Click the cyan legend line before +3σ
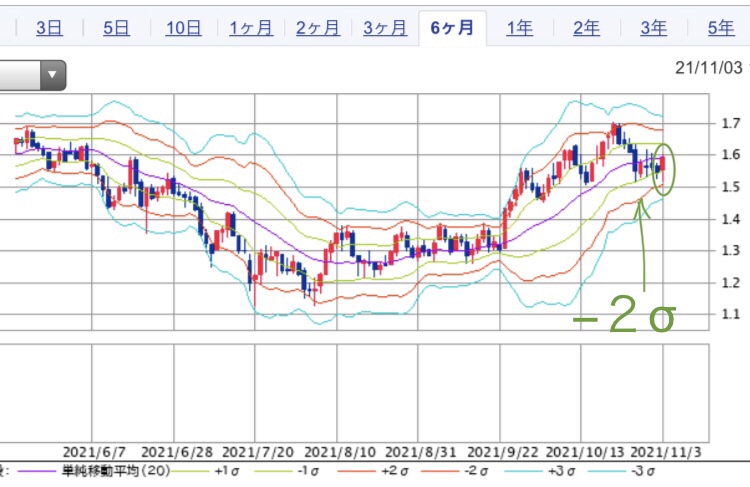Screen dimensions: 750x487 coord(524,472)
